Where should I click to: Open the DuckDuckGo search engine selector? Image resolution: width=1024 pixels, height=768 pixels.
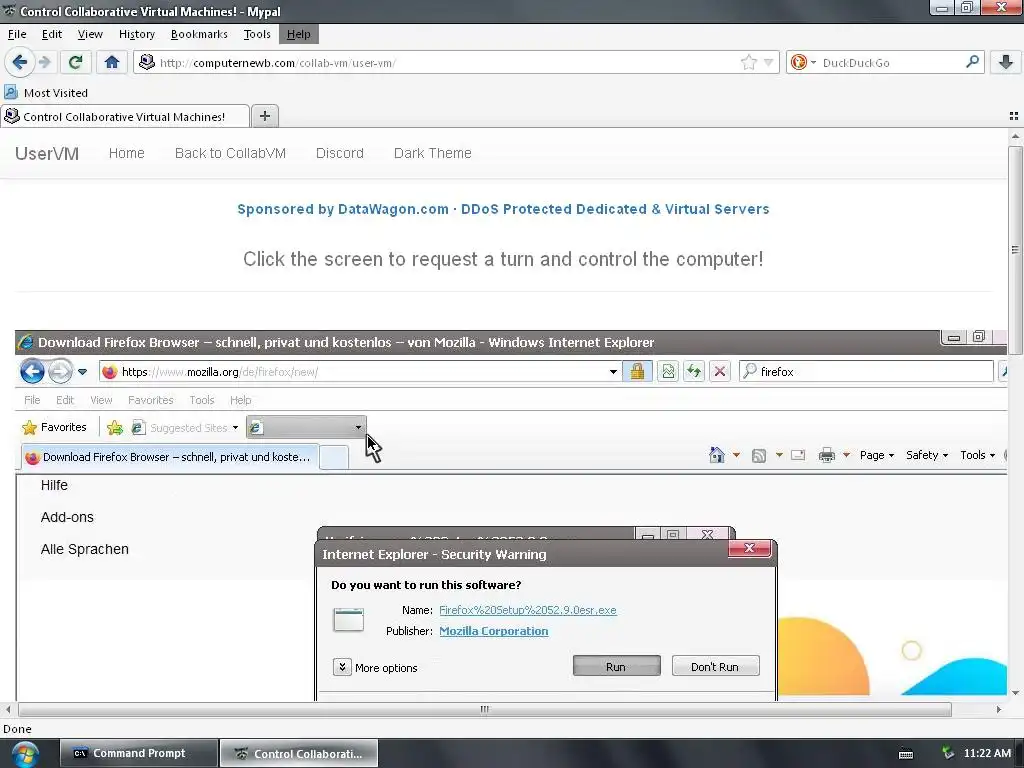click(x=803, y=63)
